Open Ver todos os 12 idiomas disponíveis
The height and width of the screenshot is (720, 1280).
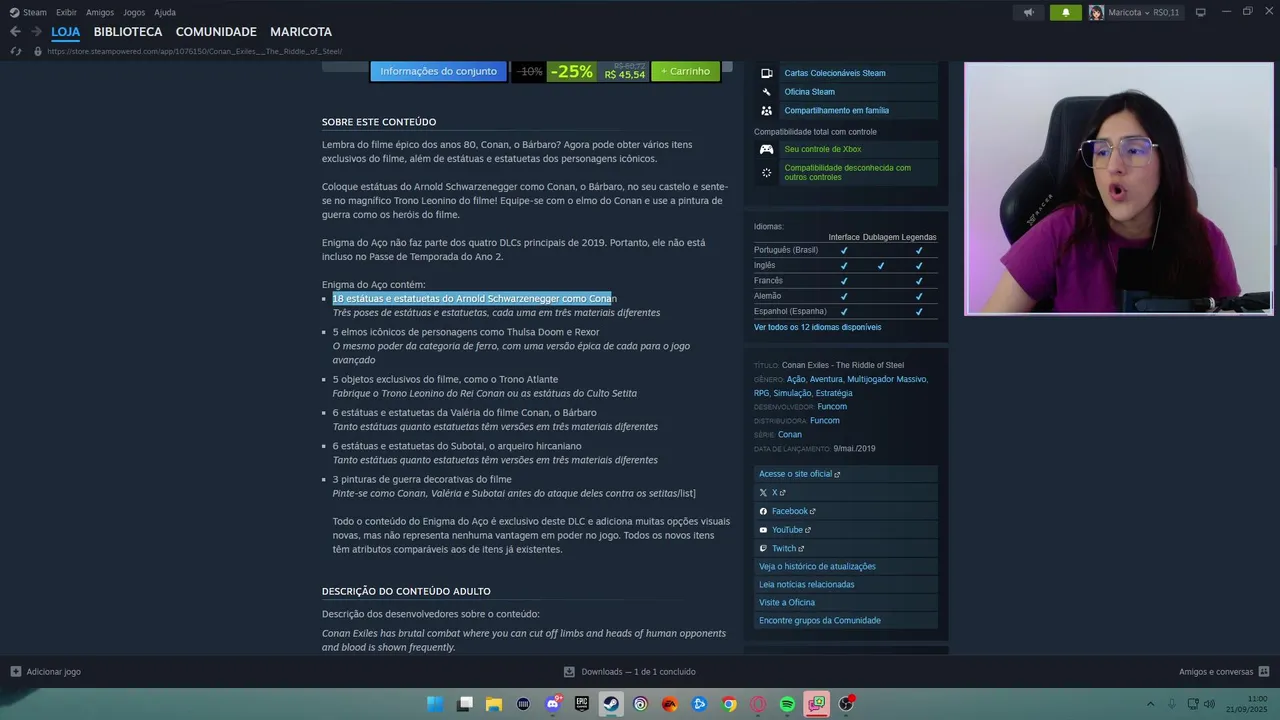(x=817, y=327)
